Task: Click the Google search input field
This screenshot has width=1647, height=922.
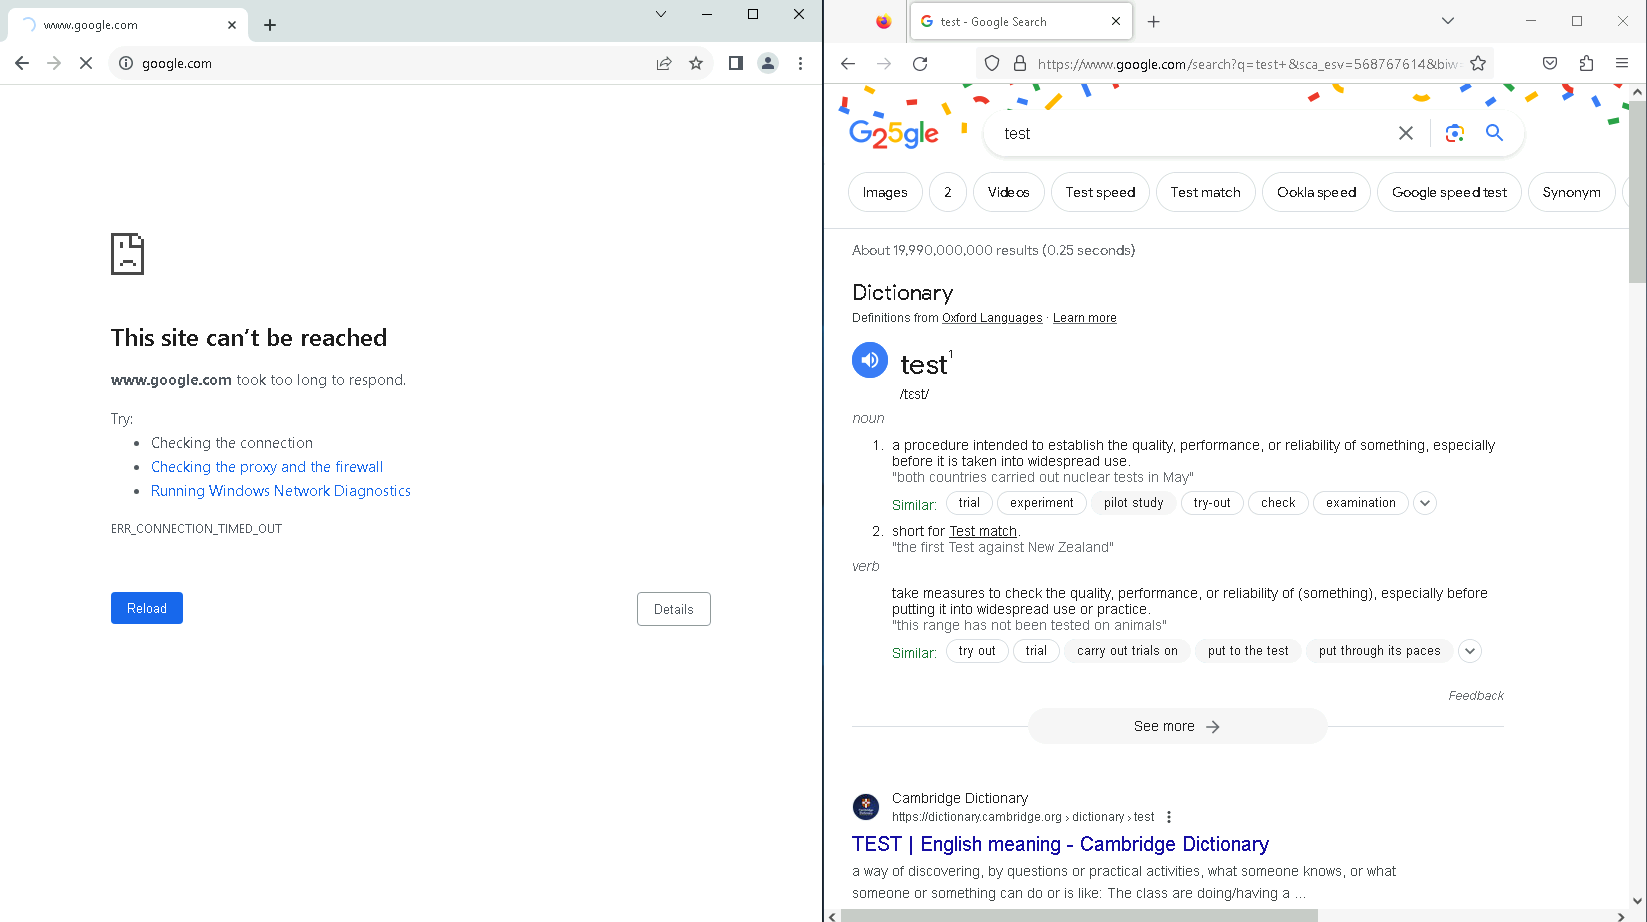Action: coord(1190,133)
